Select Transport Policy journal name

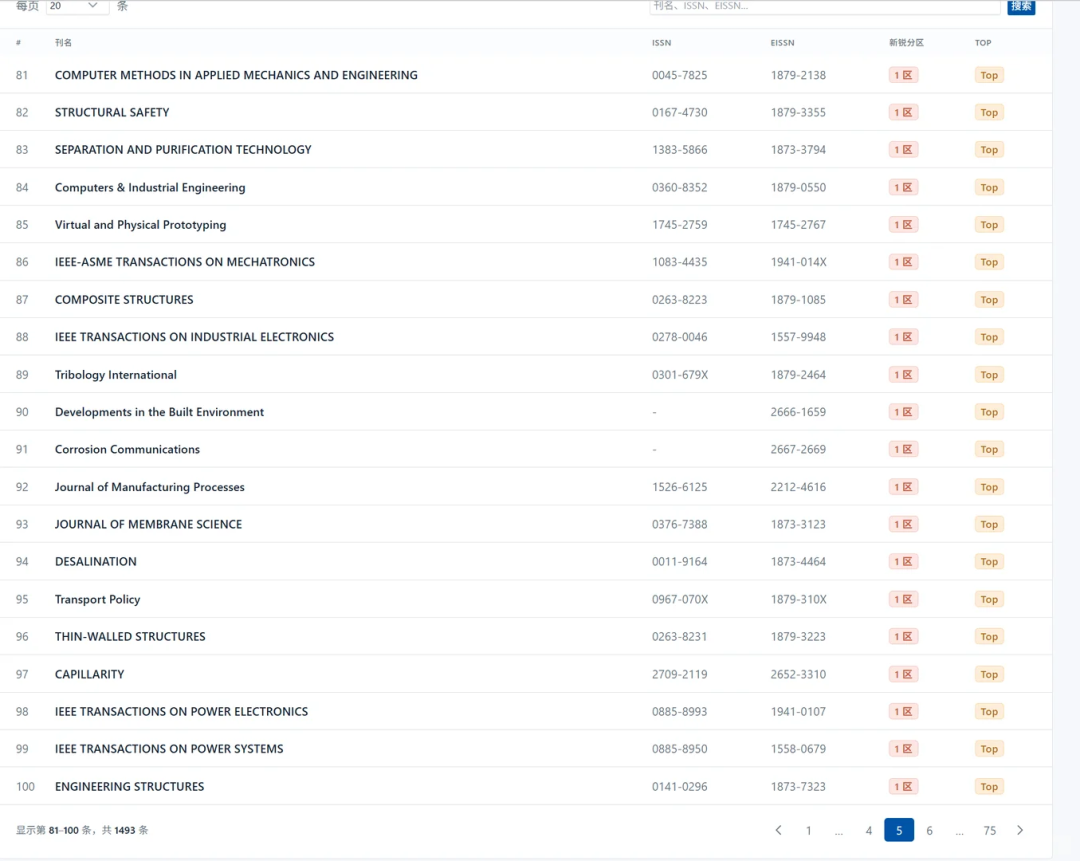point(97,599)
